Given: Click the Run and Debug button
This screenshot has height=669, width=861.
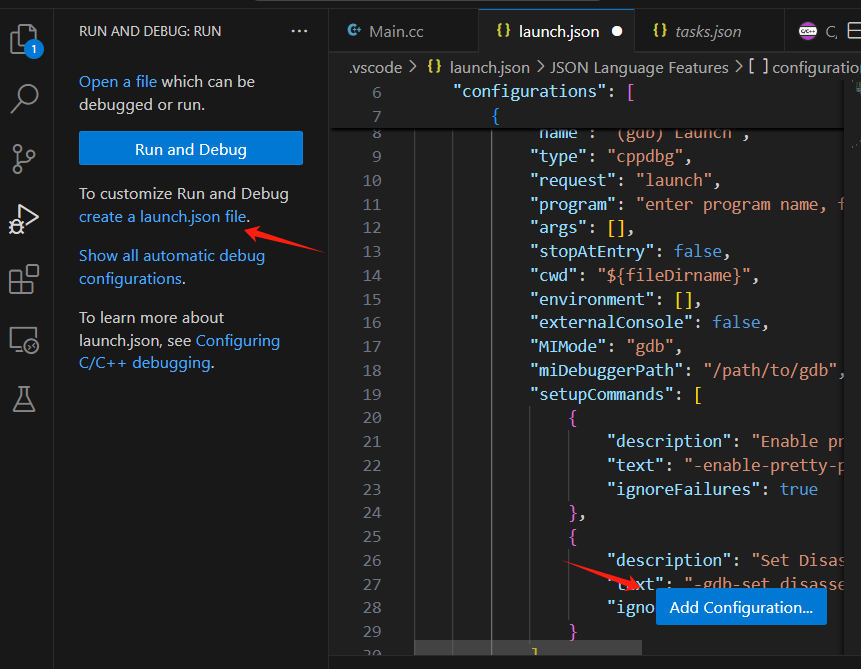Looking at the screenshot, I should click(191, 148).
